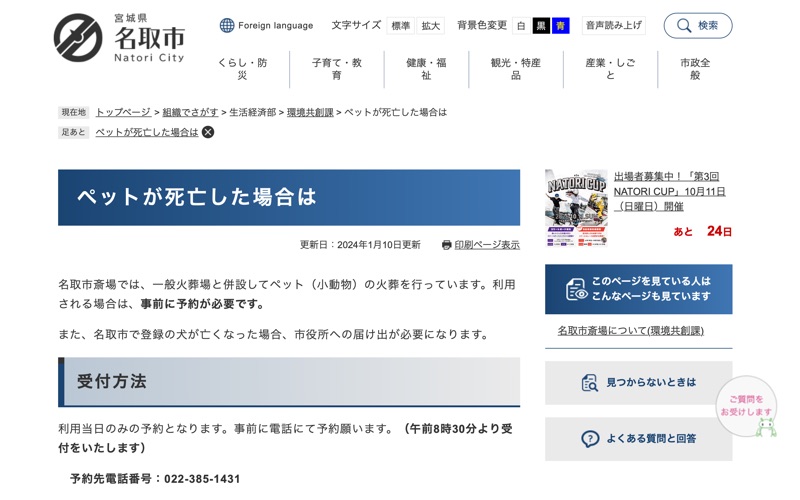Click bold text 事前に予約が必要です
This screenshot has width=800, height=500.
203,304
